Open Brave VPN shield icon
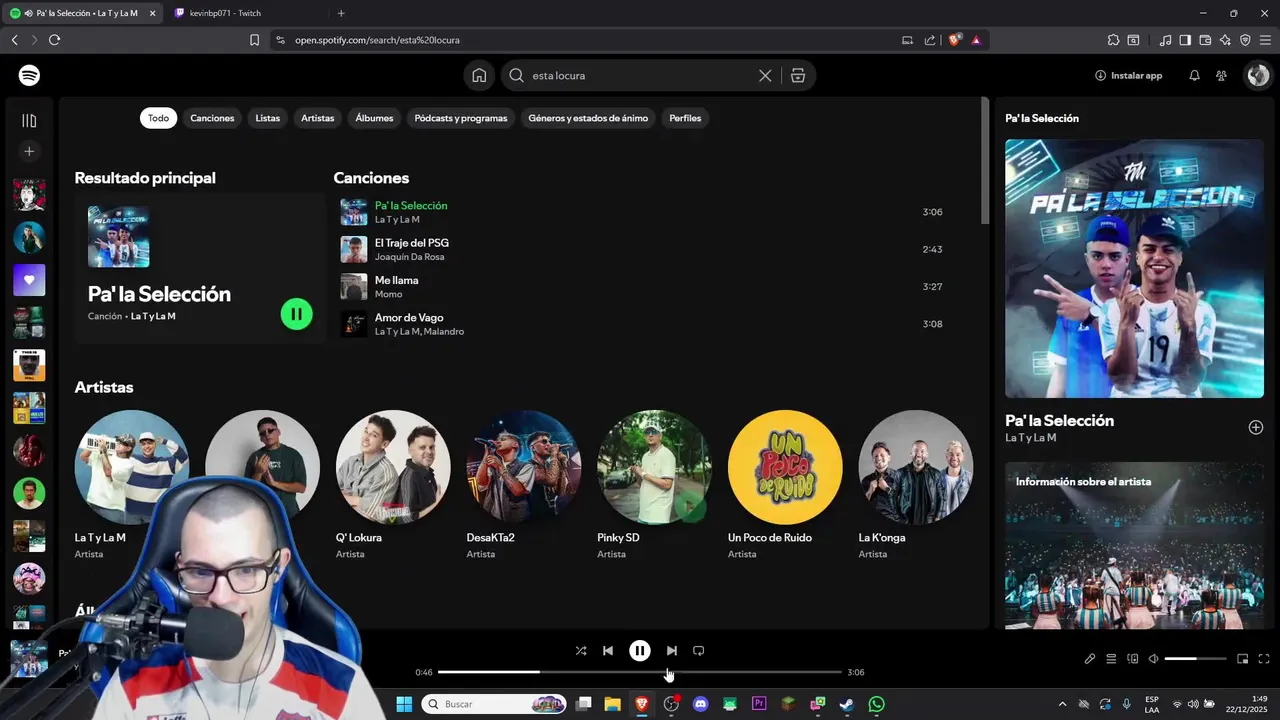 1245,40
